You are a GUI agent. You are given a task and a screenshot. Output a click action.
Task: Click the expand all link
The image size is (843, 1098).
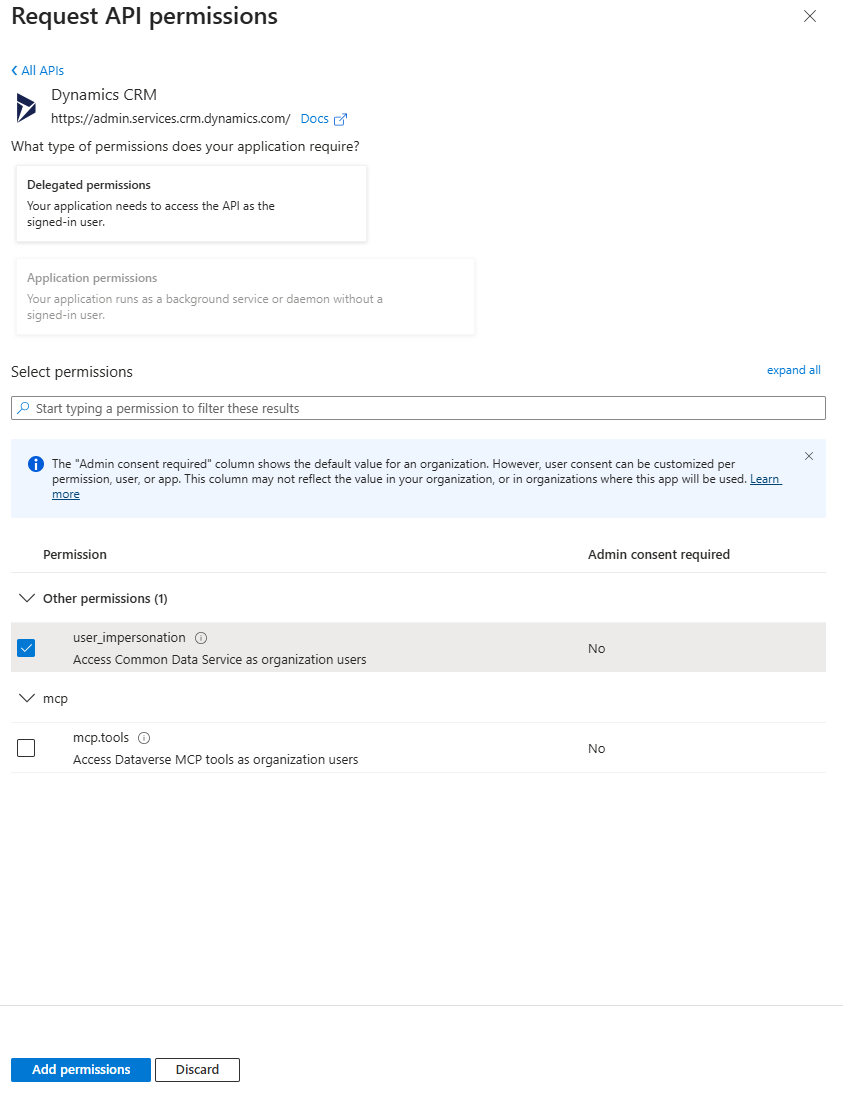(x=793, y=370)
